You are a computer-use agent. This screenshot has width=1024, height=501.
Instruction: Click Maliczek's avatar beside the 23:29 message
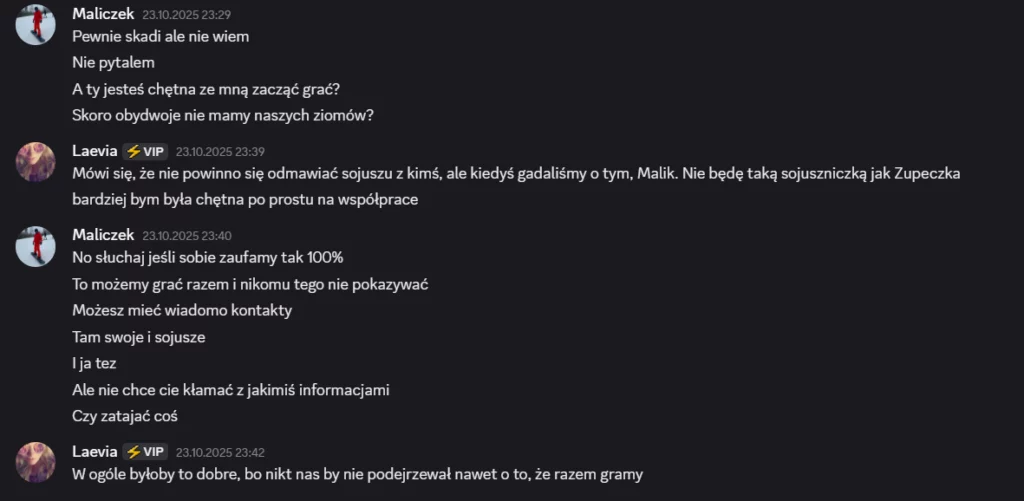pos(36,25)
